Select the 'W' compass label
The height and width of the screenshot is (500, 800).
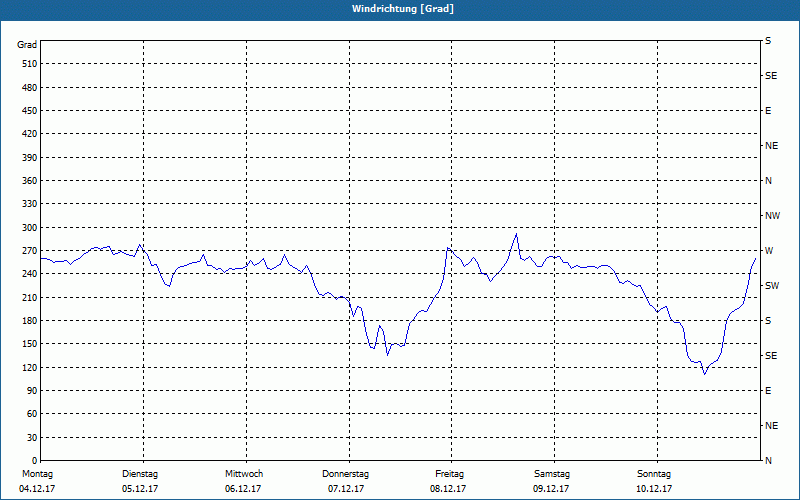point(769,251)
